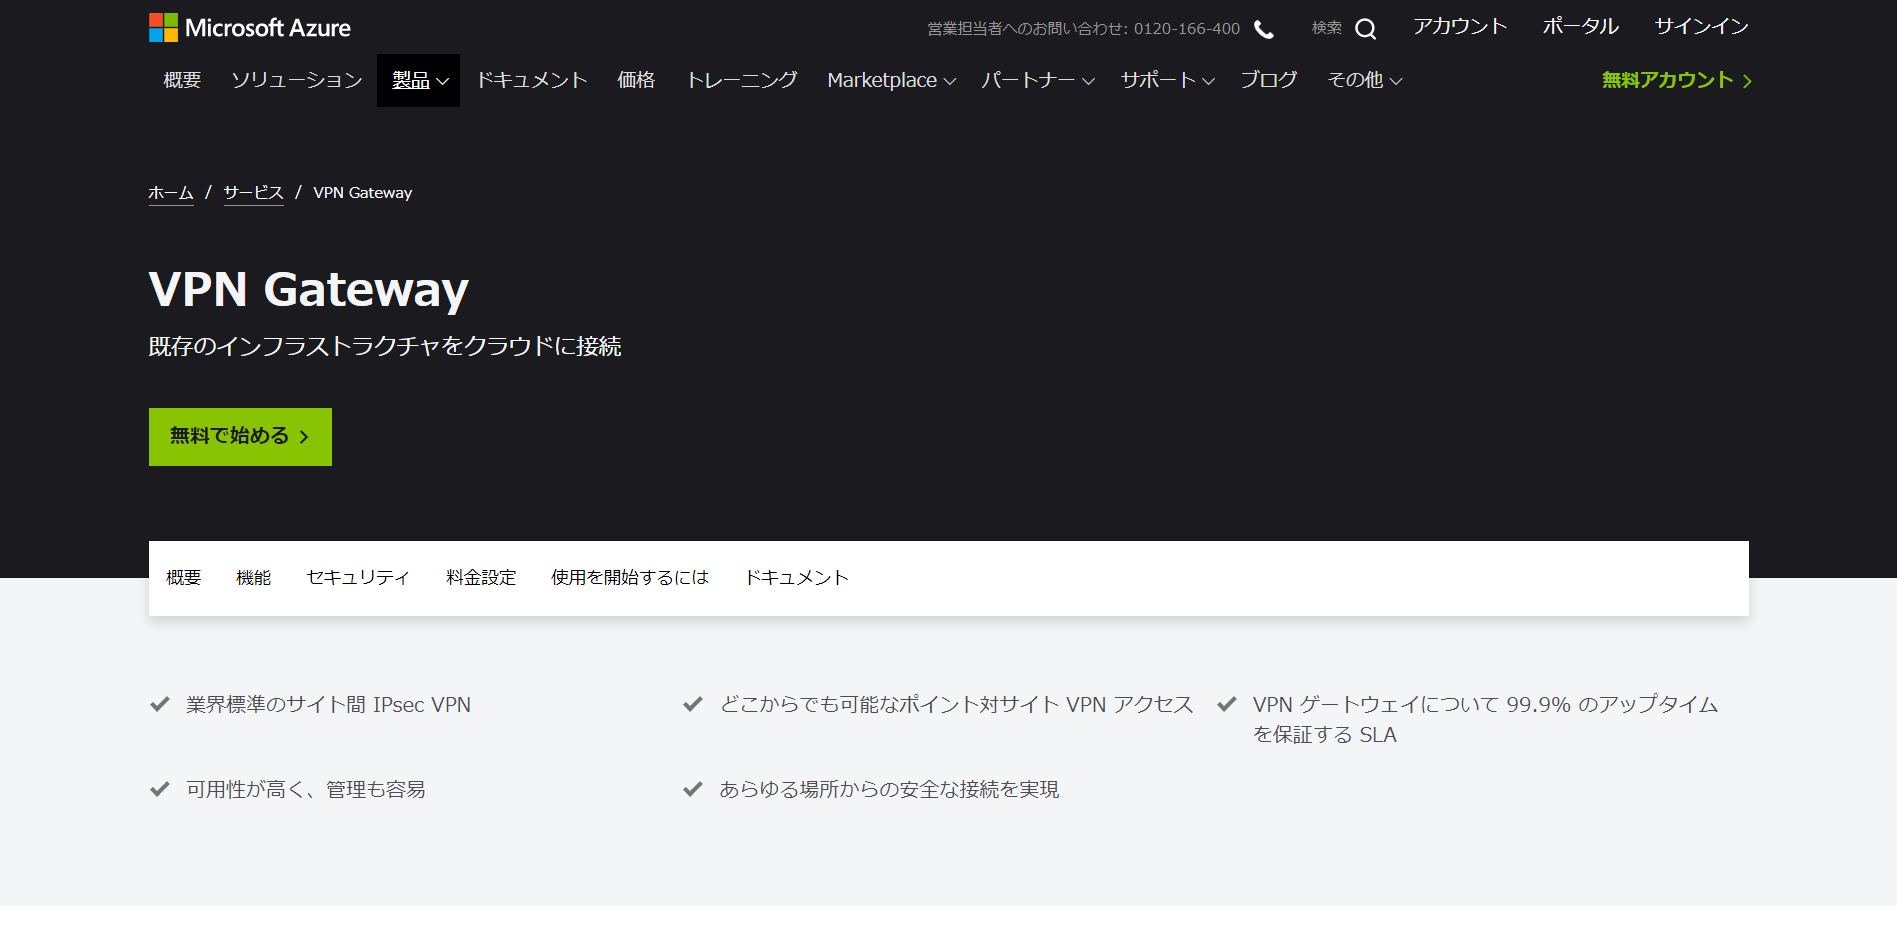Open the ポータル link
The image size is (1897, 938).
pos(1581,27)
